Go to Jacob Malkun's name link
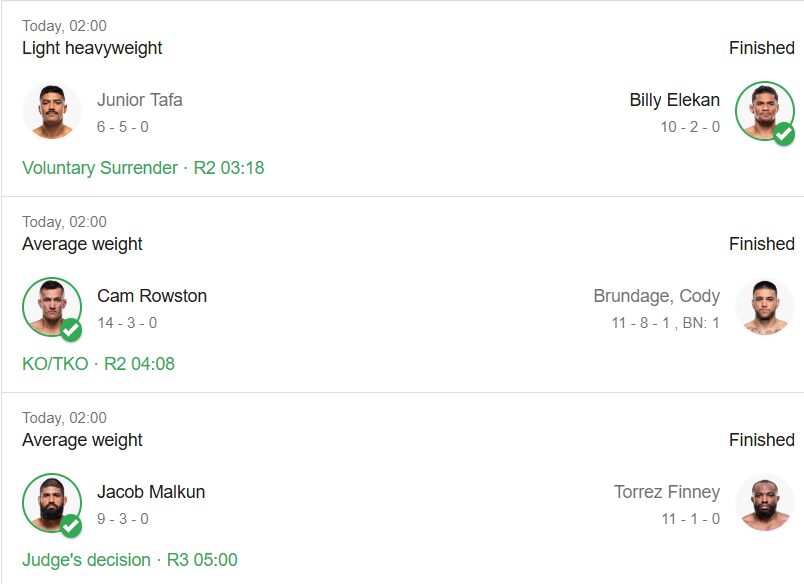 pos(151,492)
